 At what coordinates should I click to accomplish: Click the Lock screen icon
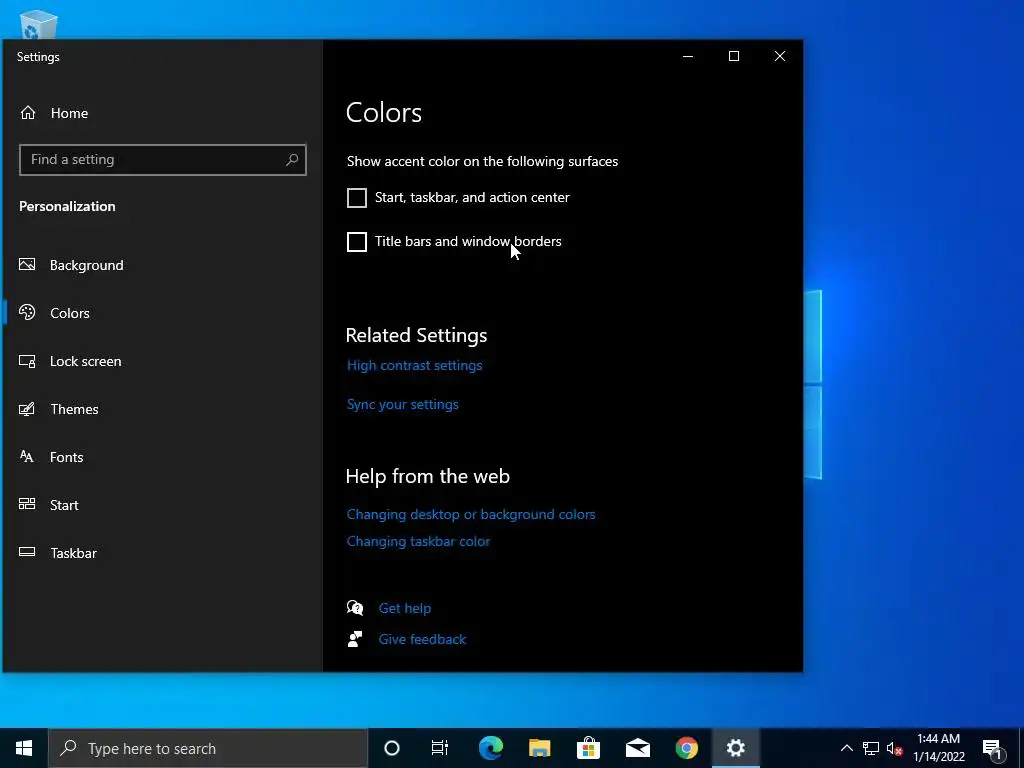coord(27,360)
